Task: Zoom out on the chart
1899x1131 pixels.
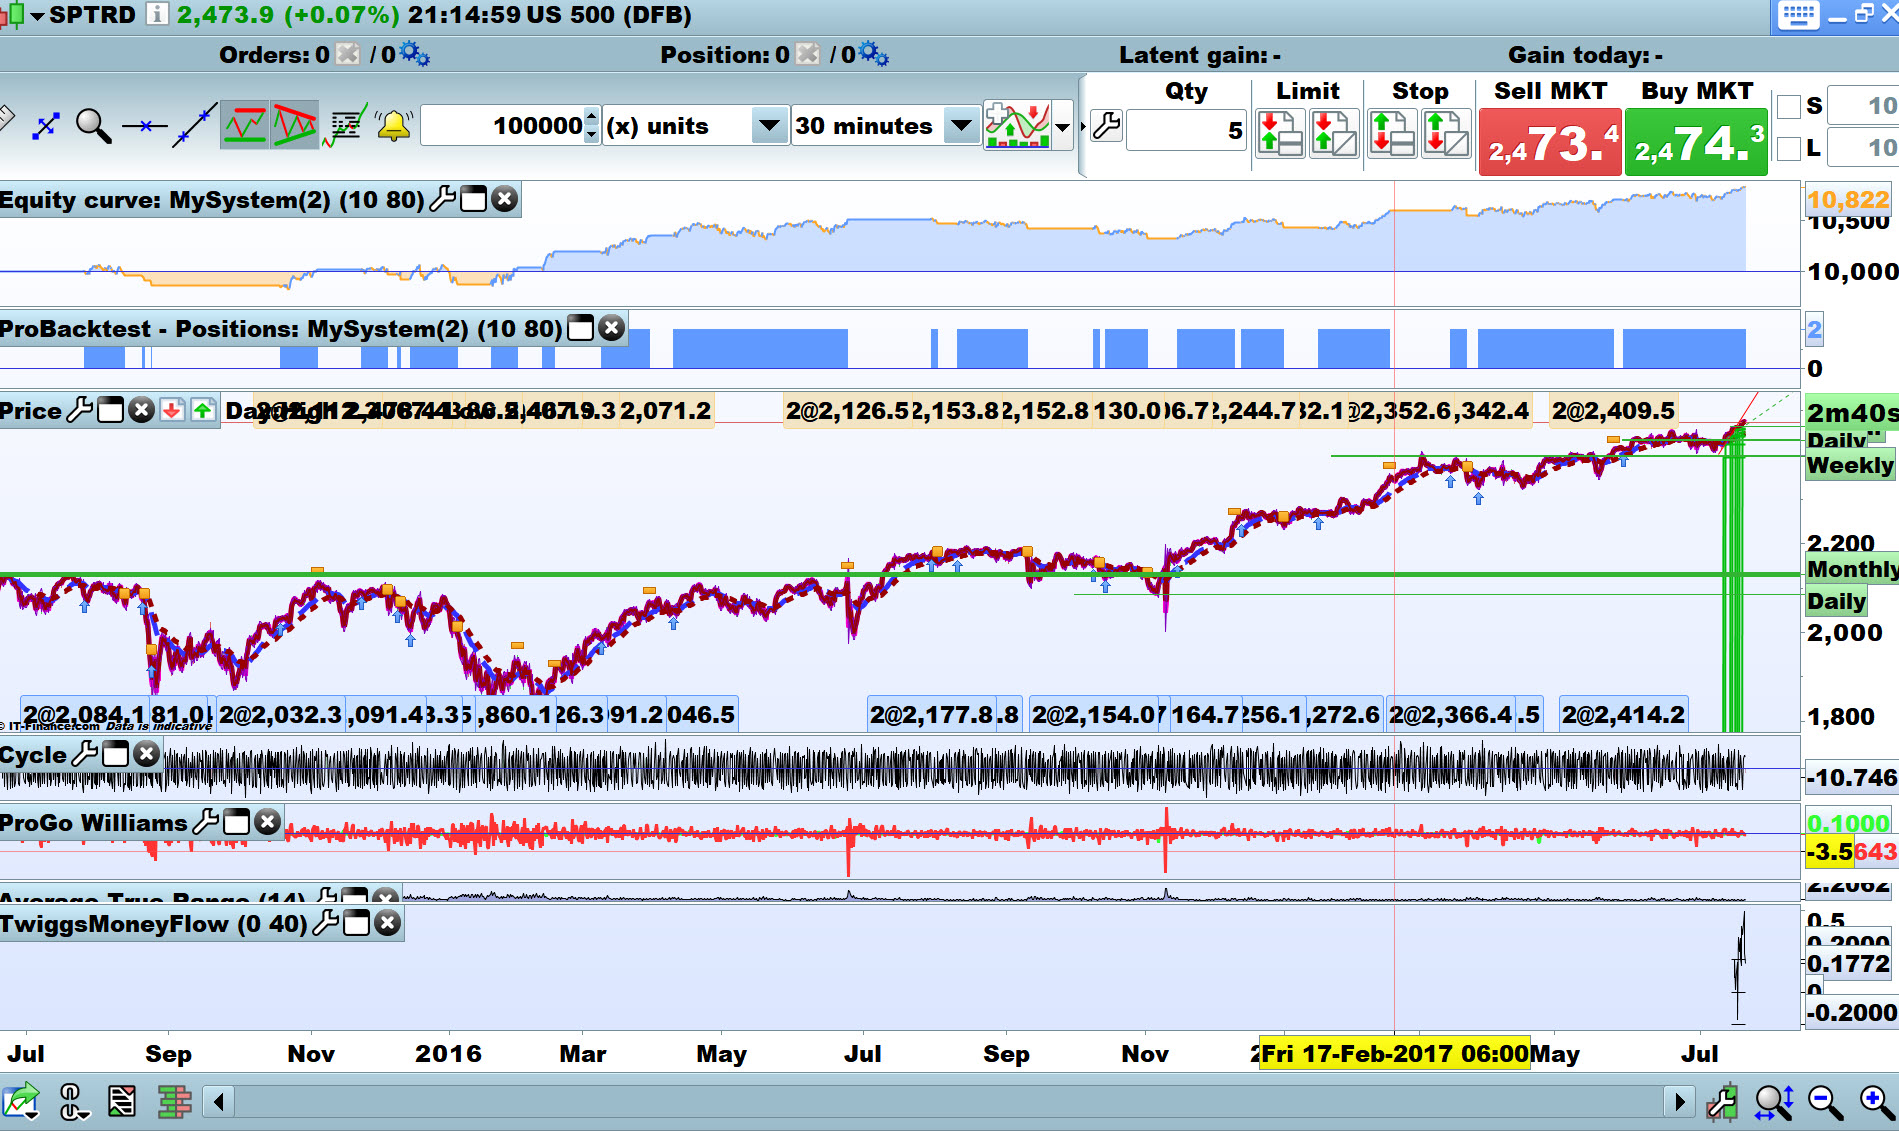Action: (x=1826, y=1102)
